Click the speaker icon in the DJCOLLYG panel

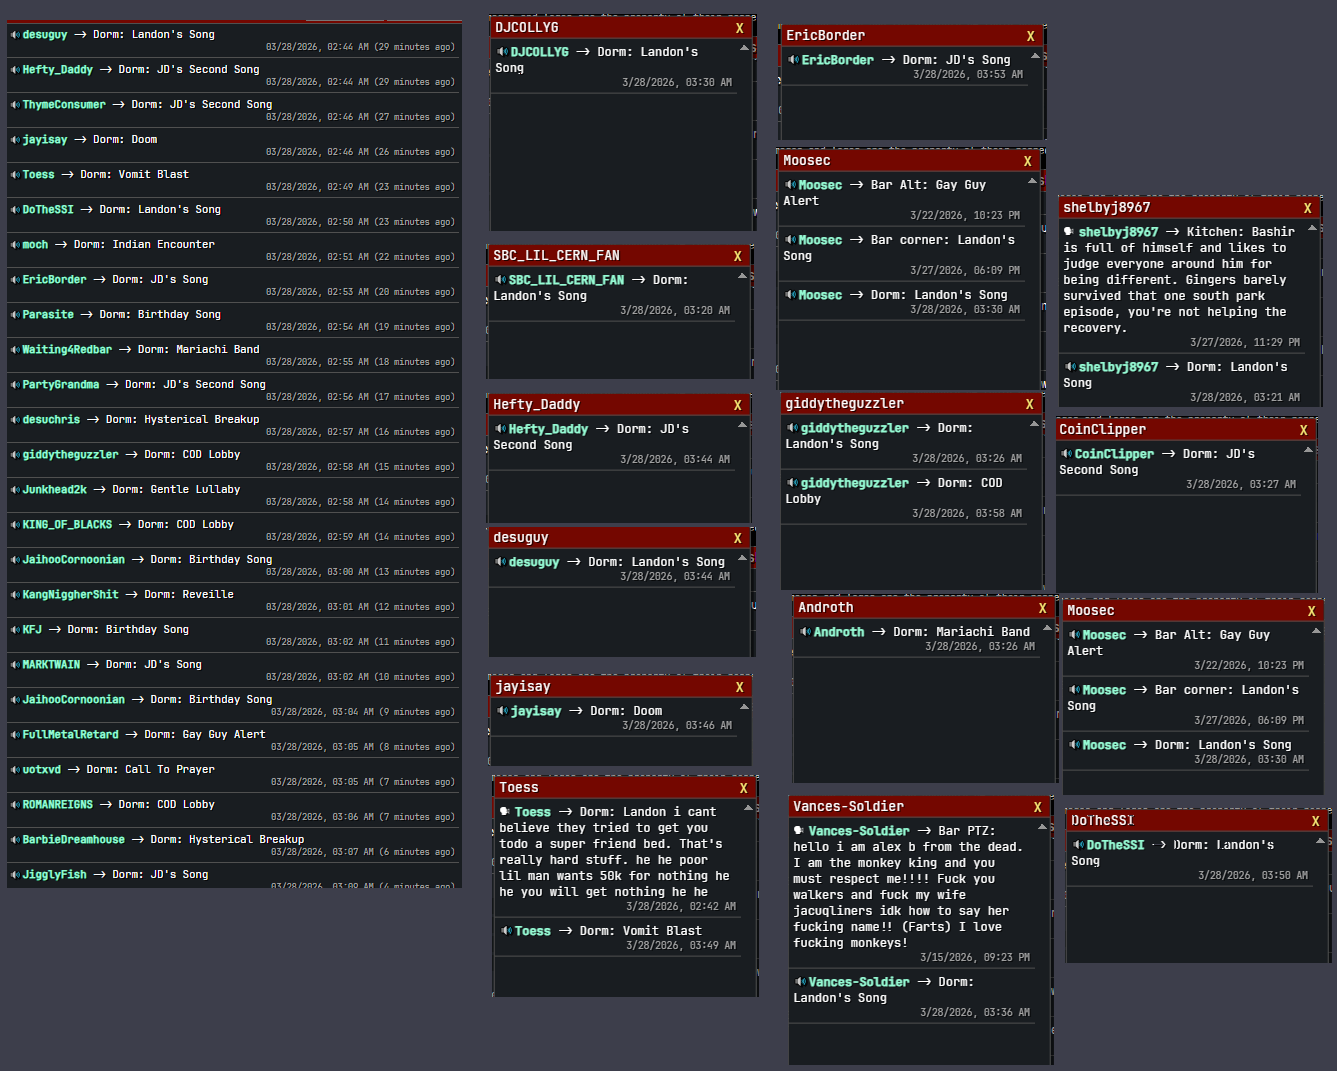click(502, 52)
